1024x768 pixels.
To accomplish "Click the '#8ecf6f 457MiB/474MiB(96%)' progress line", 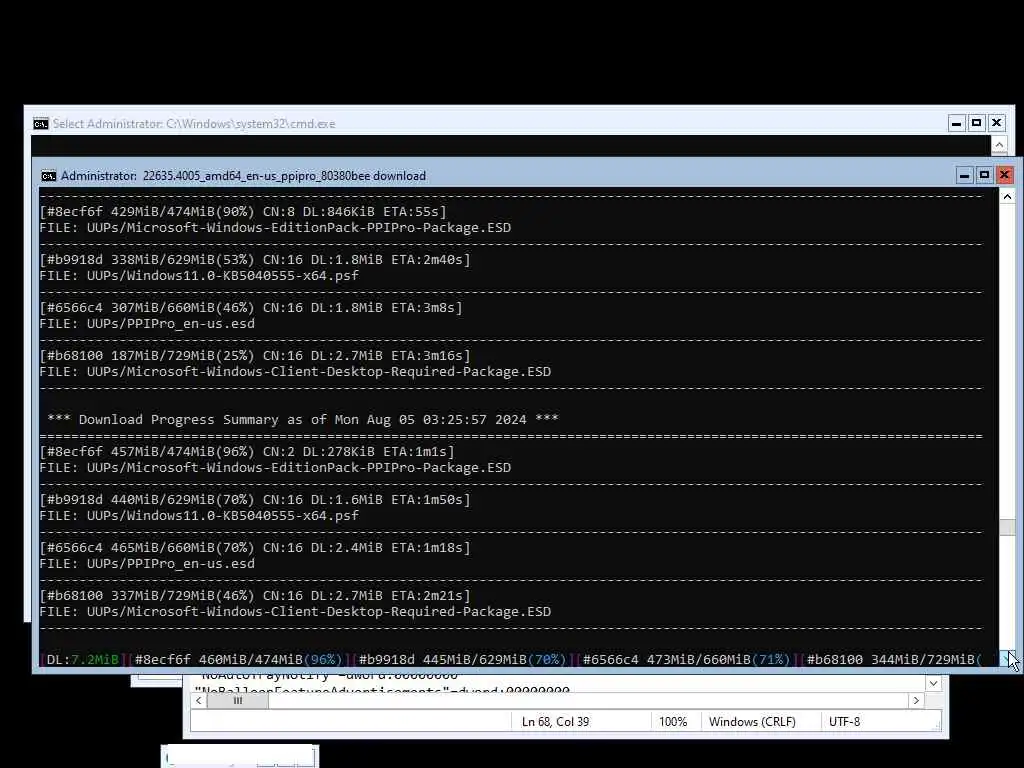I will [x=247, y=451].
